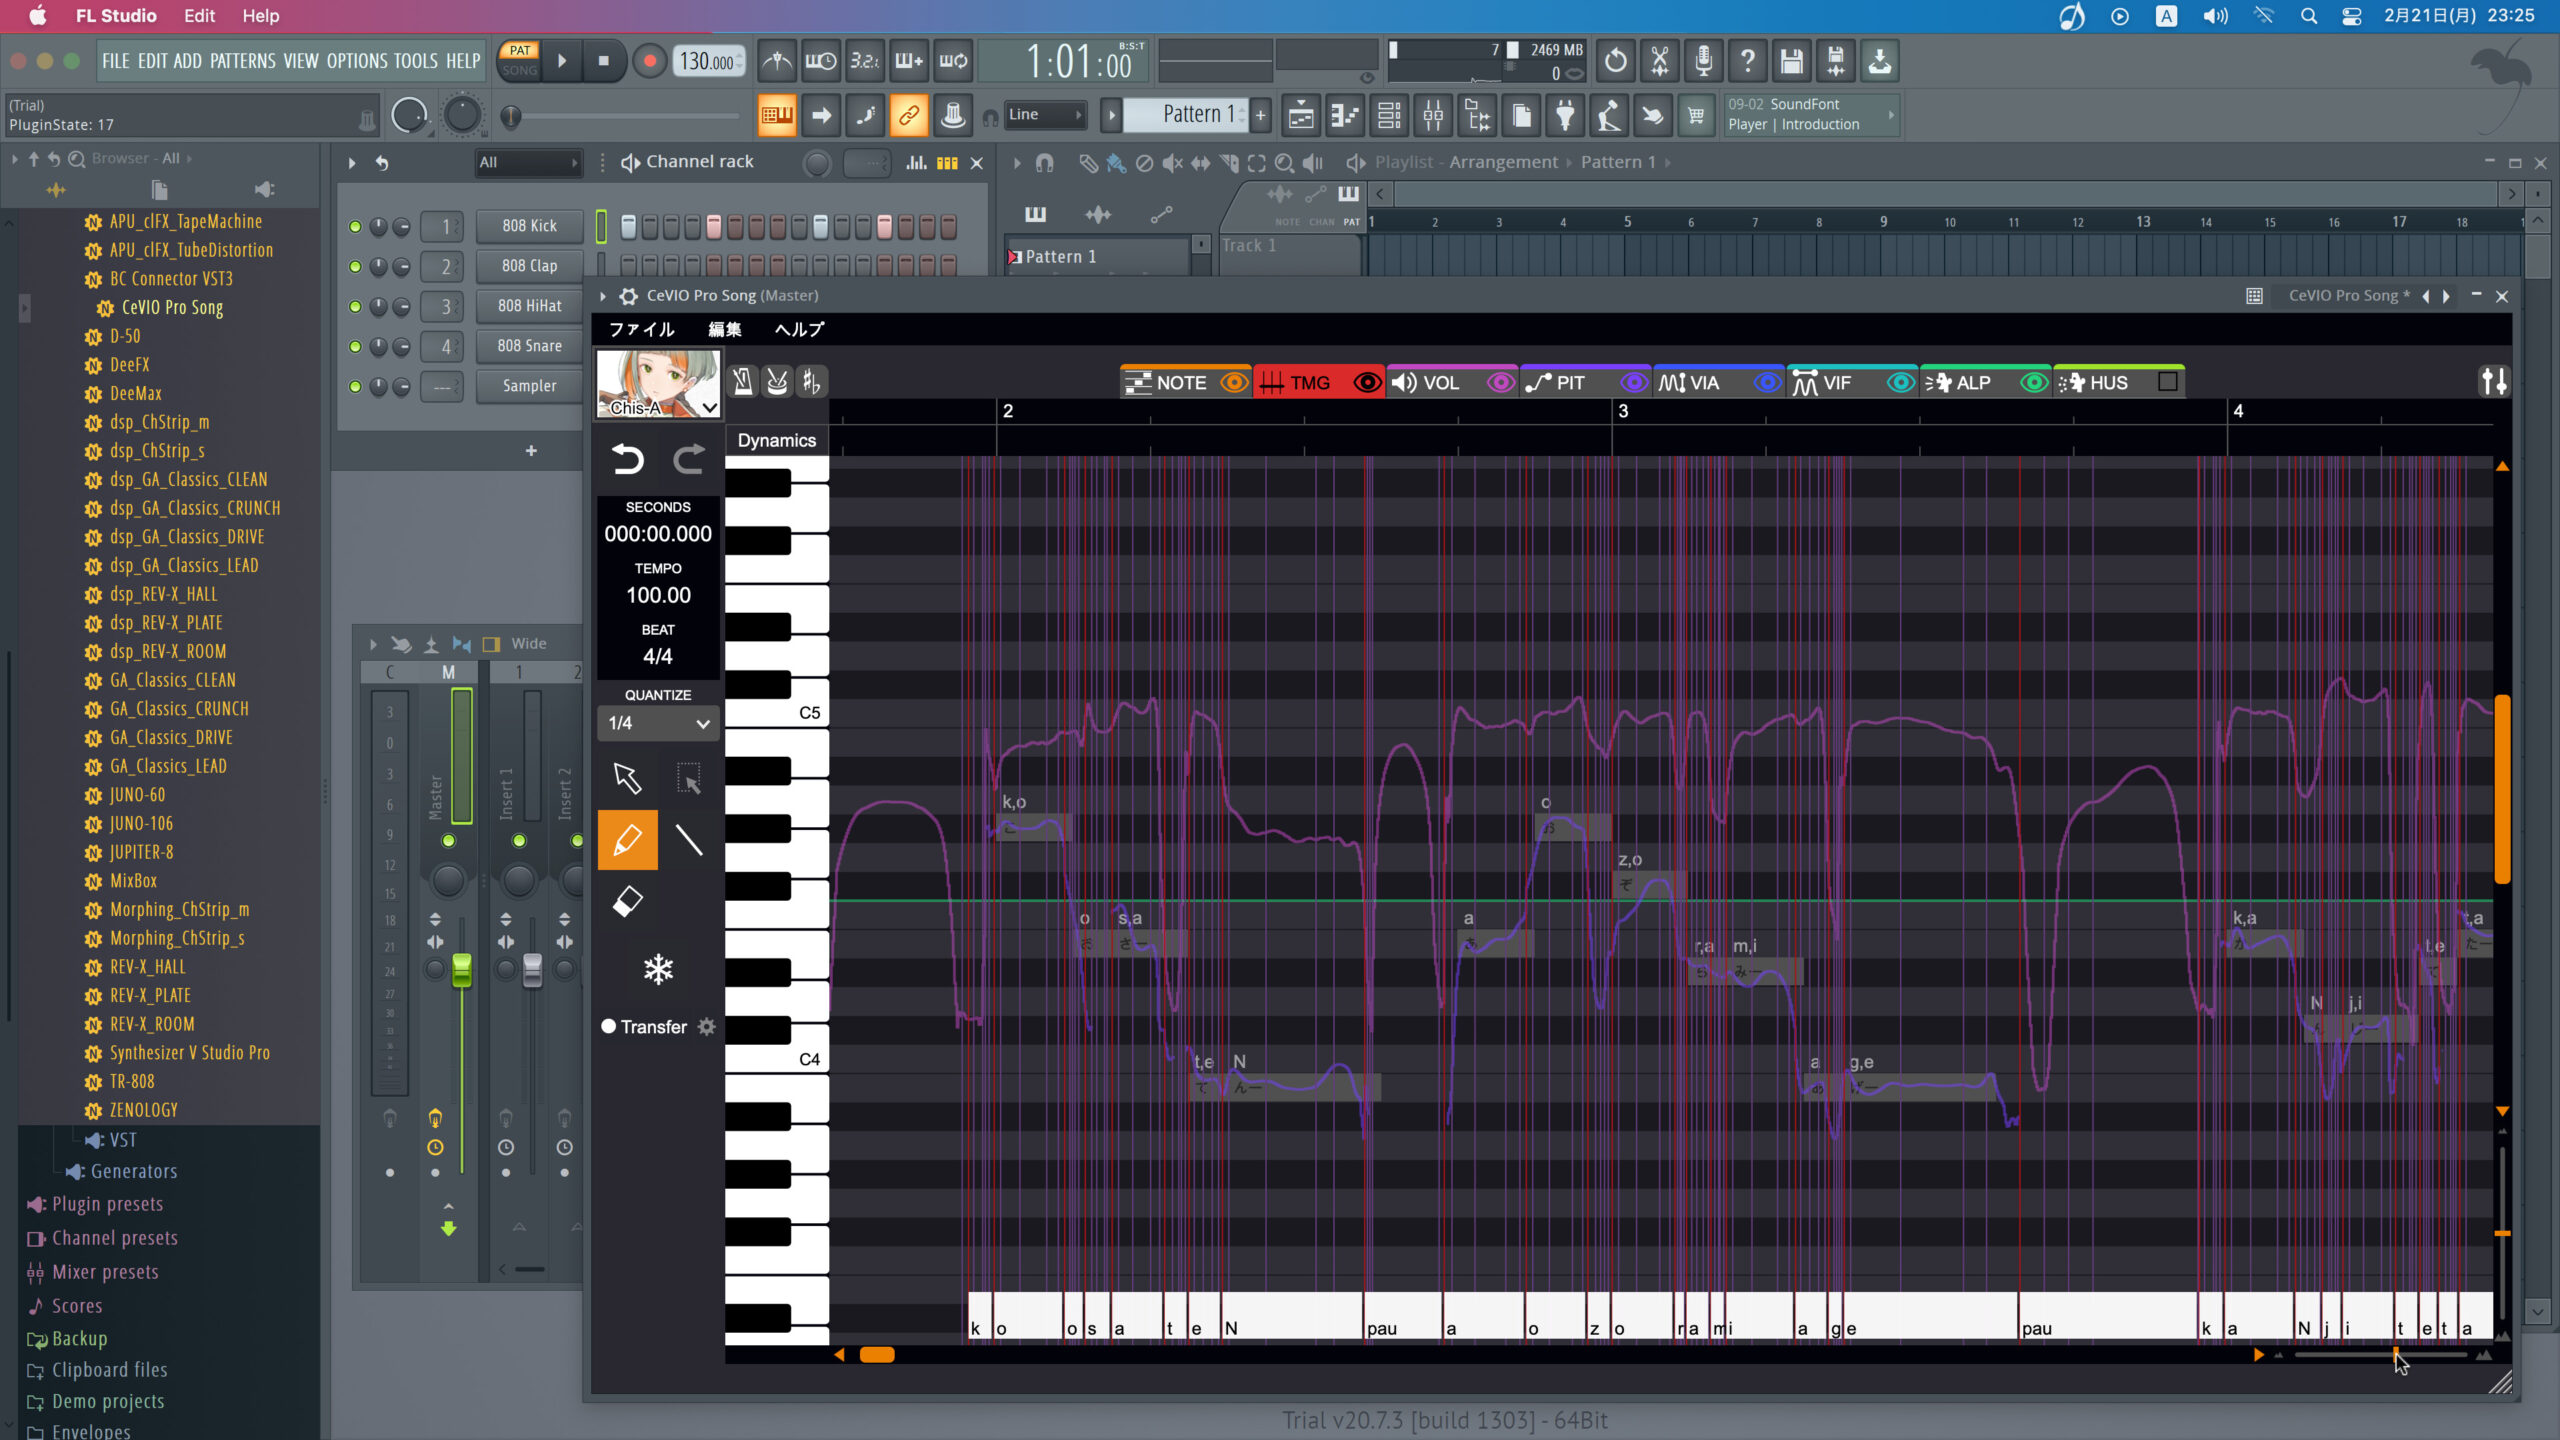This screenshot has height=1440, width=2560.
Task: Toggle TMG layer visibility eye
Action: (1368, 383)
